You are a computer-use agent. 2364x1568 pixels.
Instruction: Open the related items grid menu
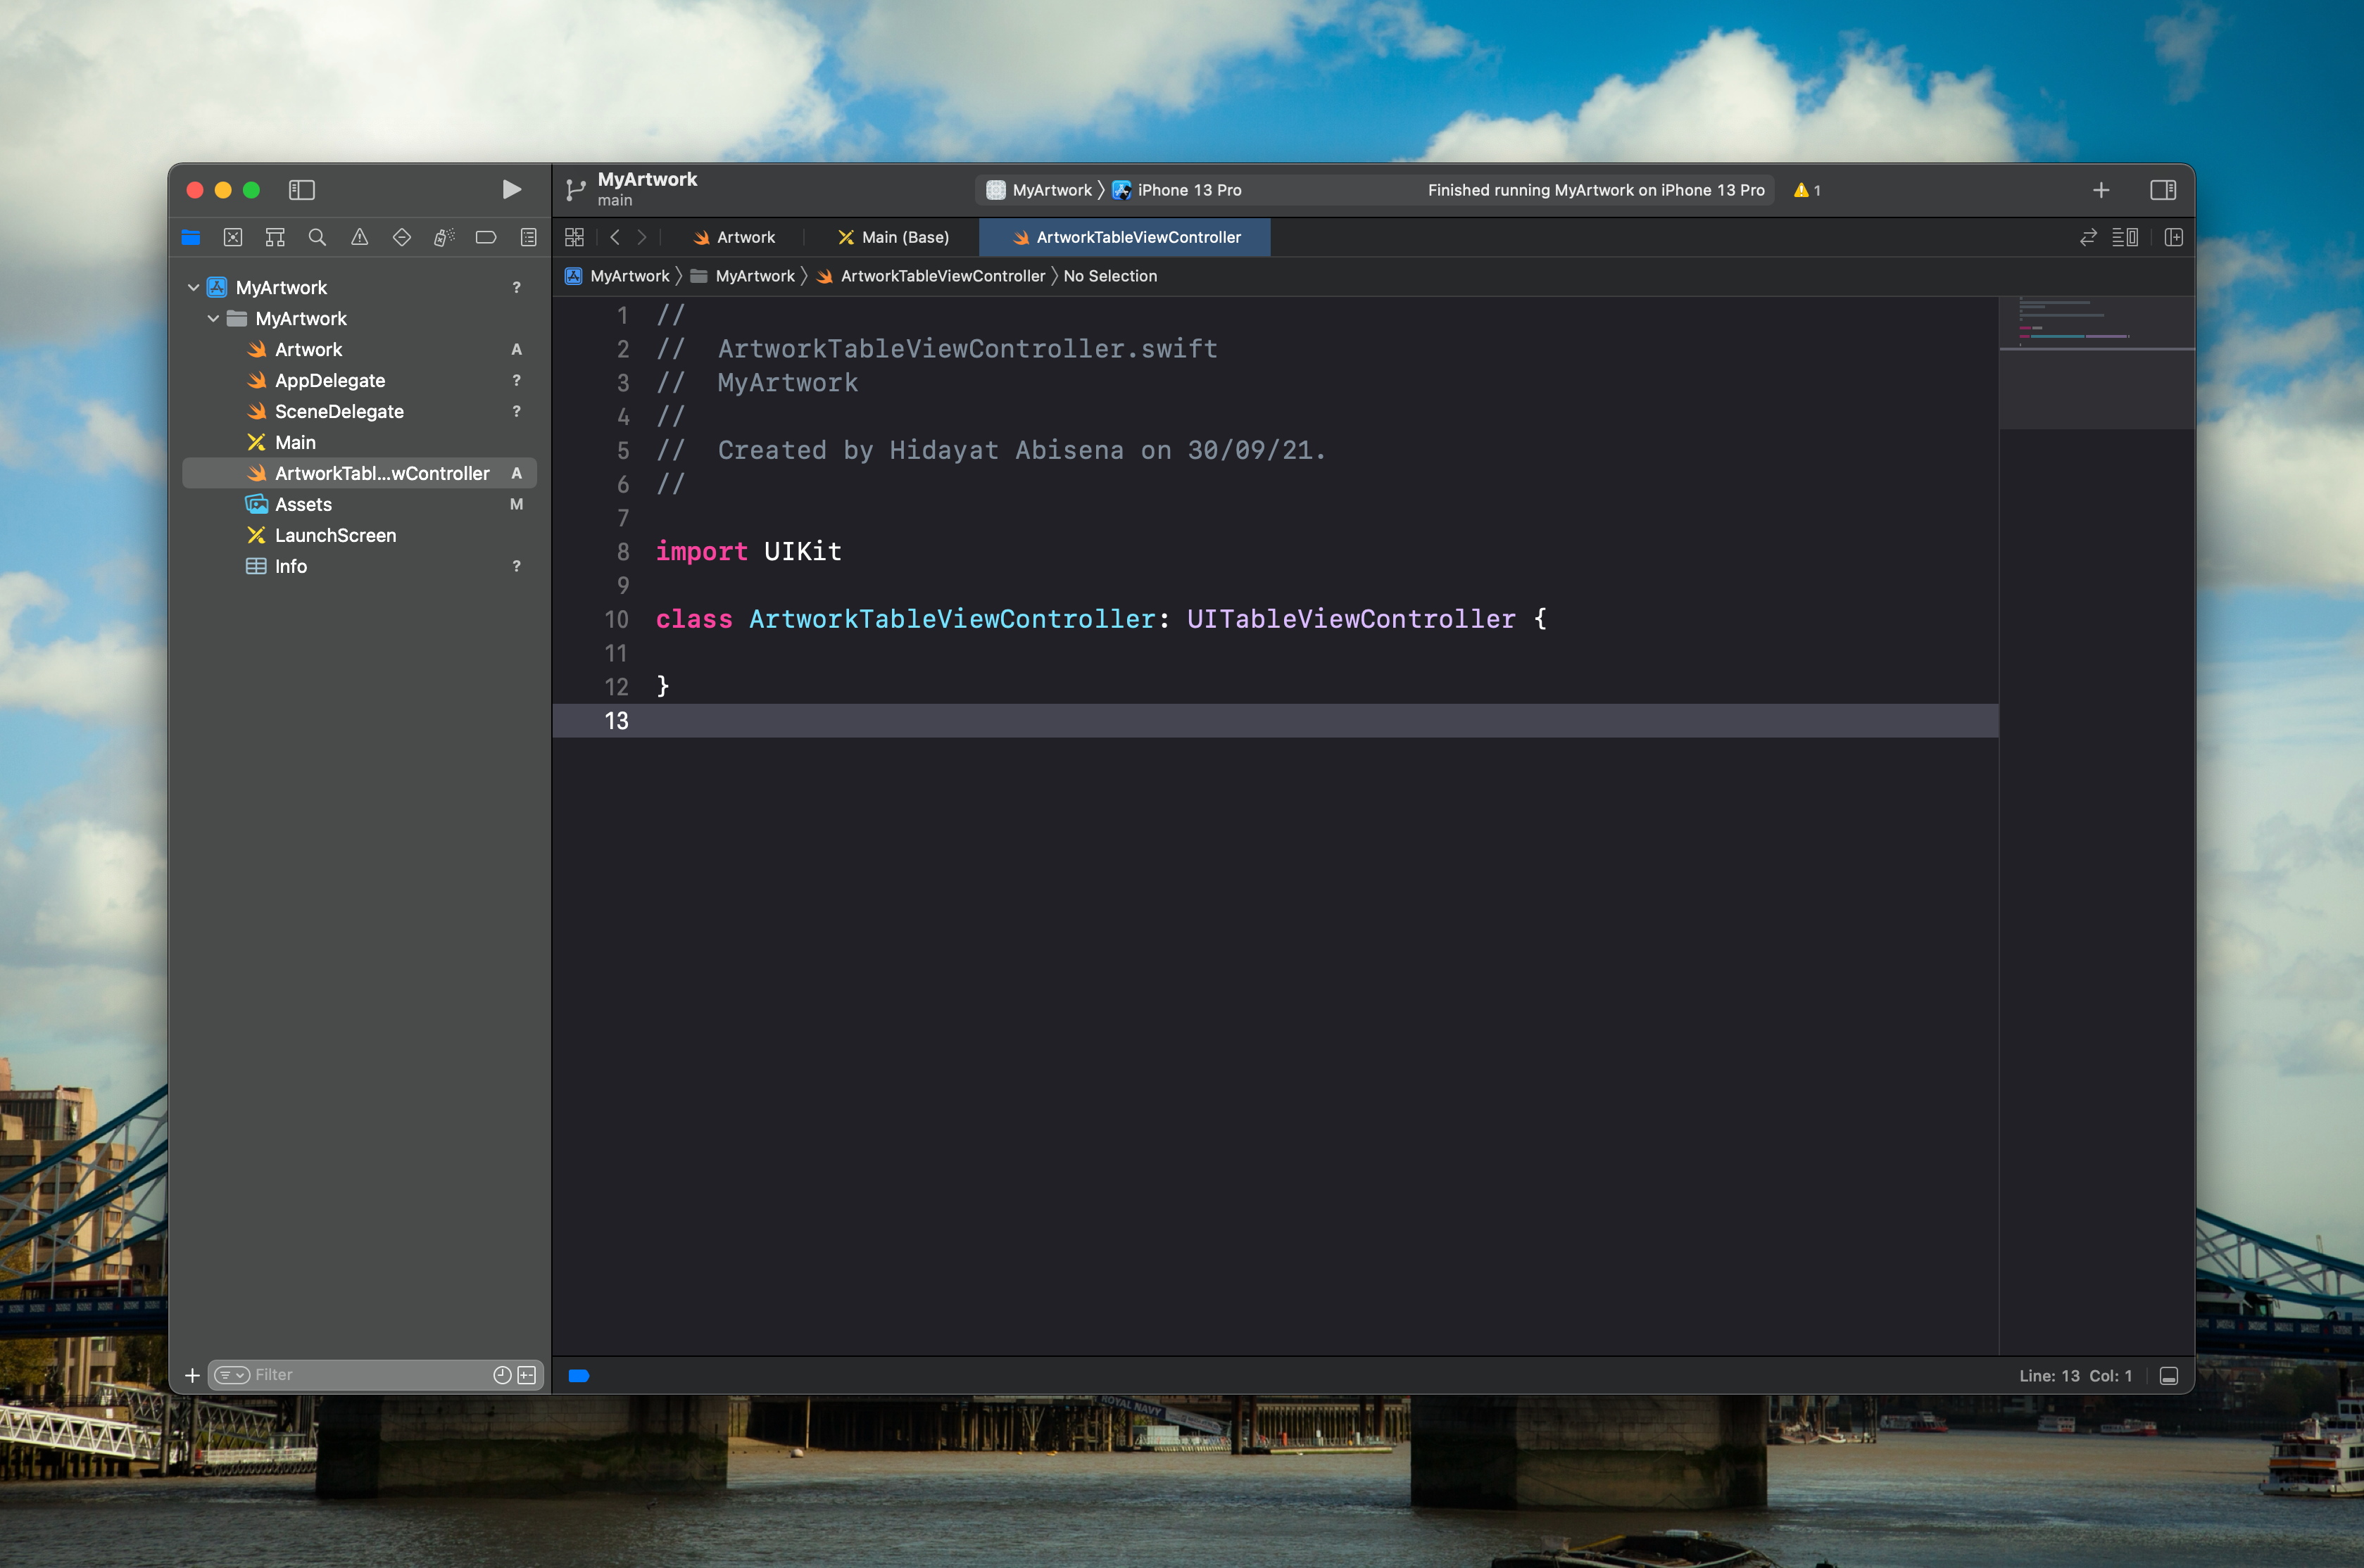[574, 238]
